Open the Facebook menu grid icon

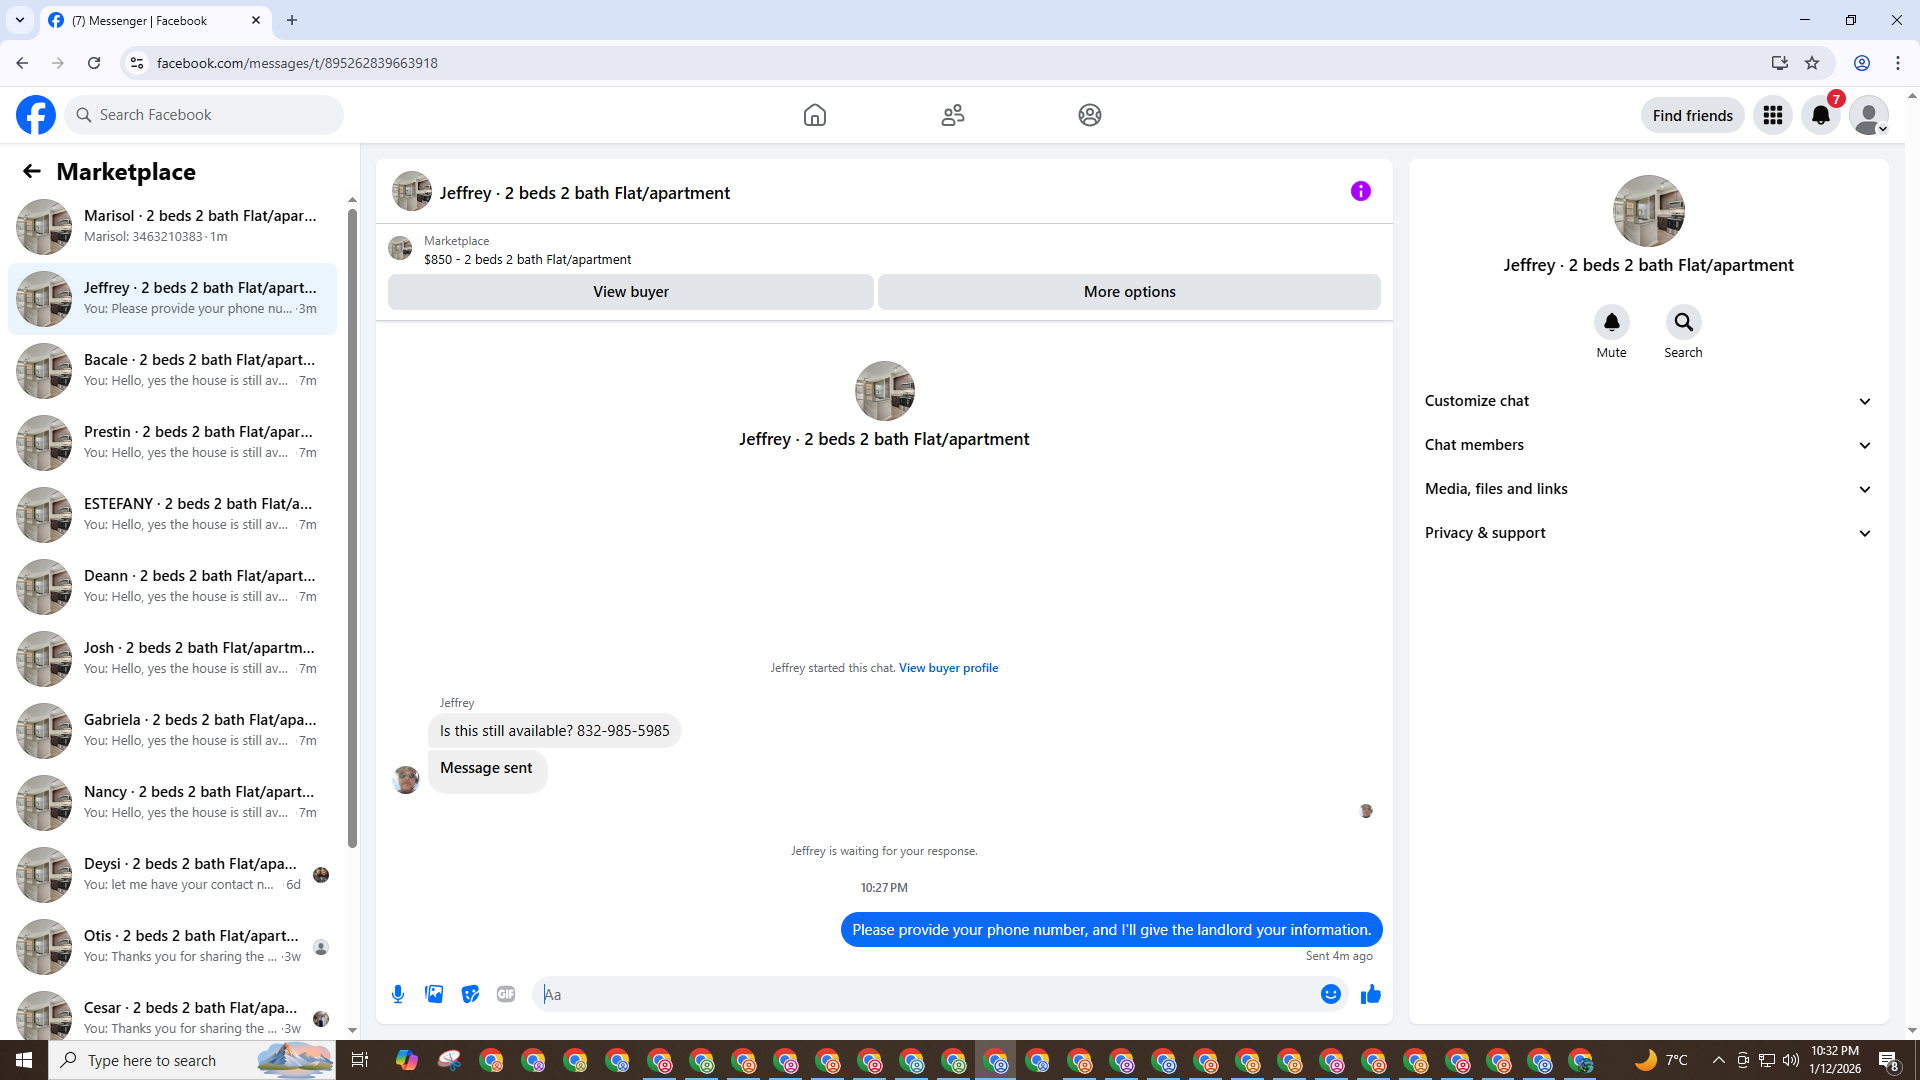1773,116
